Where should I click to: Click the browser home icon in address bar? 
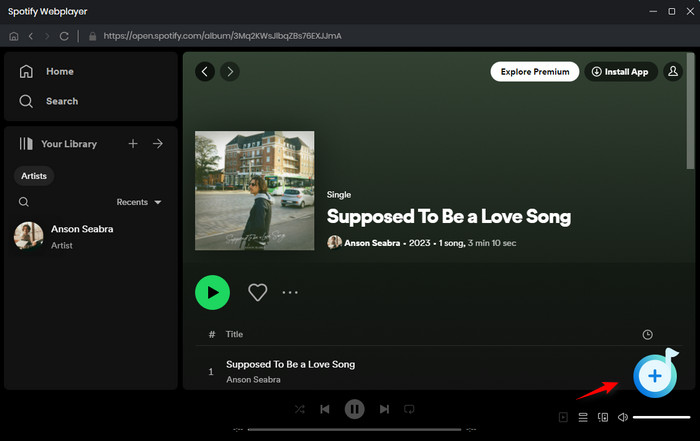point(14,36)
